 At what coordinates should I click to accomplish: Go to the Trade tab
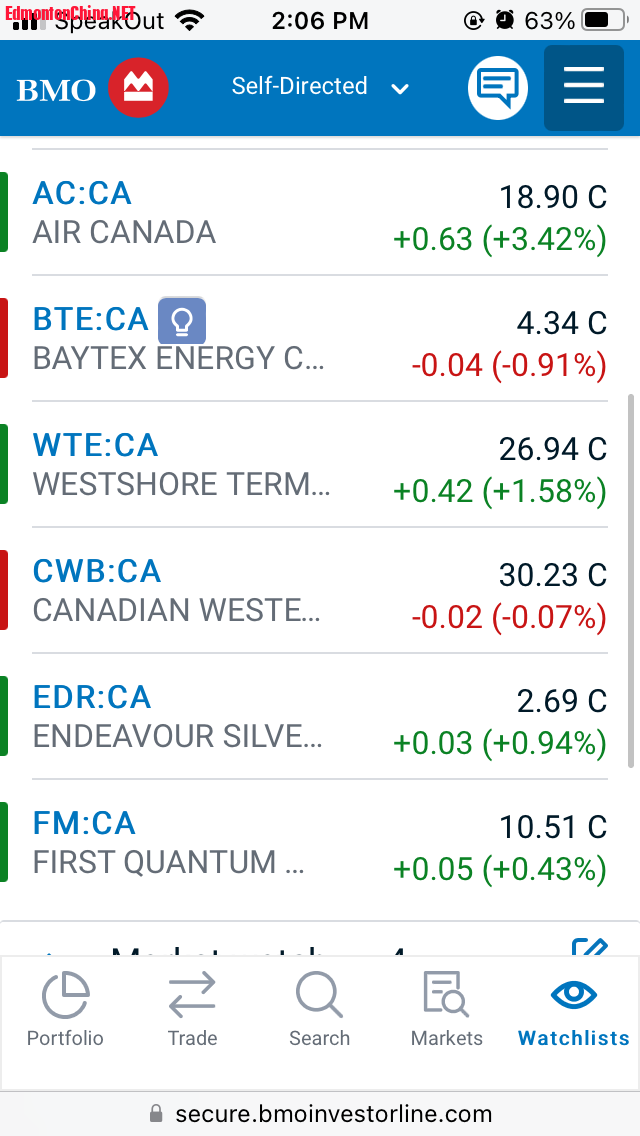click(192, 1011)
